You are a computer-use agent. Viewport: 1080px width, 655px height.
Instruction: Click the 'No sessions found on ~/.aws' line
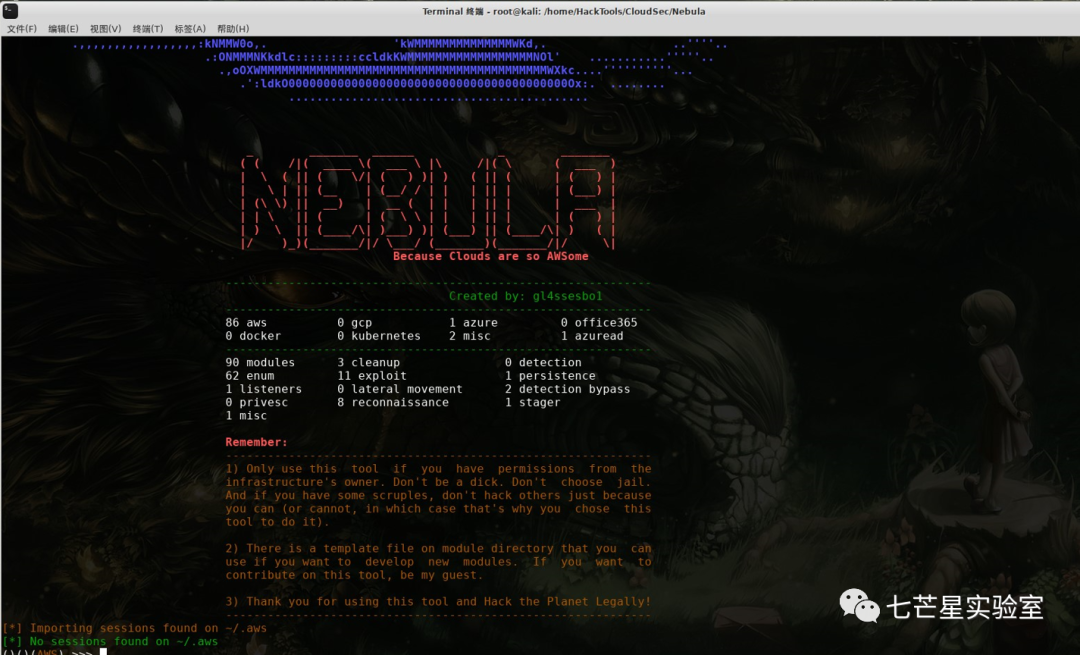coord(110,641)
